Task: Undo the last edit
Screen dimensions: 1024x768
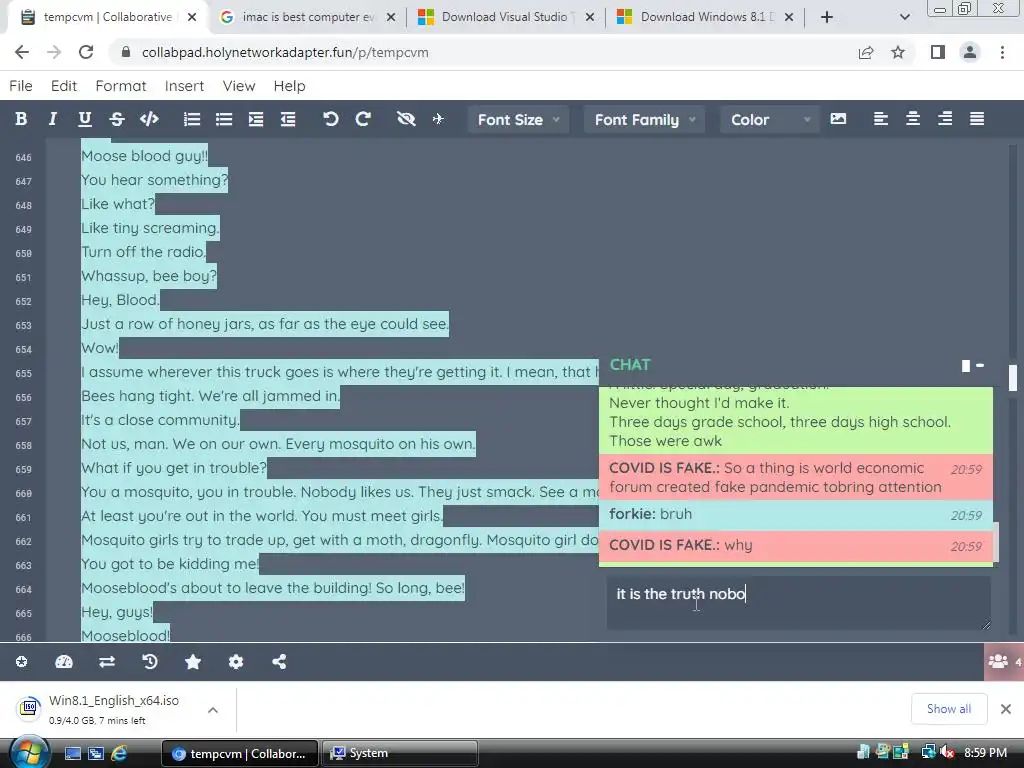Action: click(330, 119)
